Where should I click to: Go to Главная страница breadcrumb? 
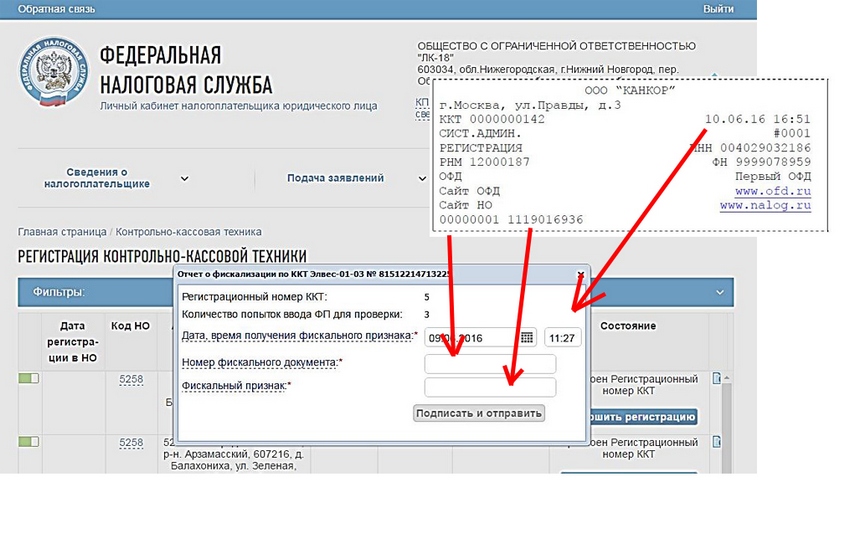(62, 232)
